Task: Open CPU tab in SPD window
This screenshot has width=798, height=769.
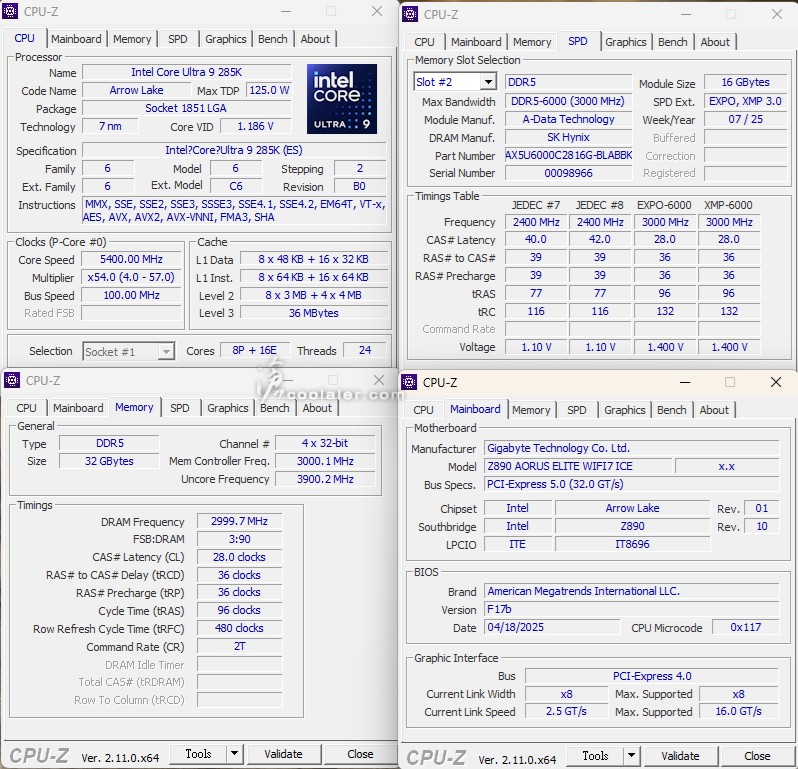Action: coord(424,42)
